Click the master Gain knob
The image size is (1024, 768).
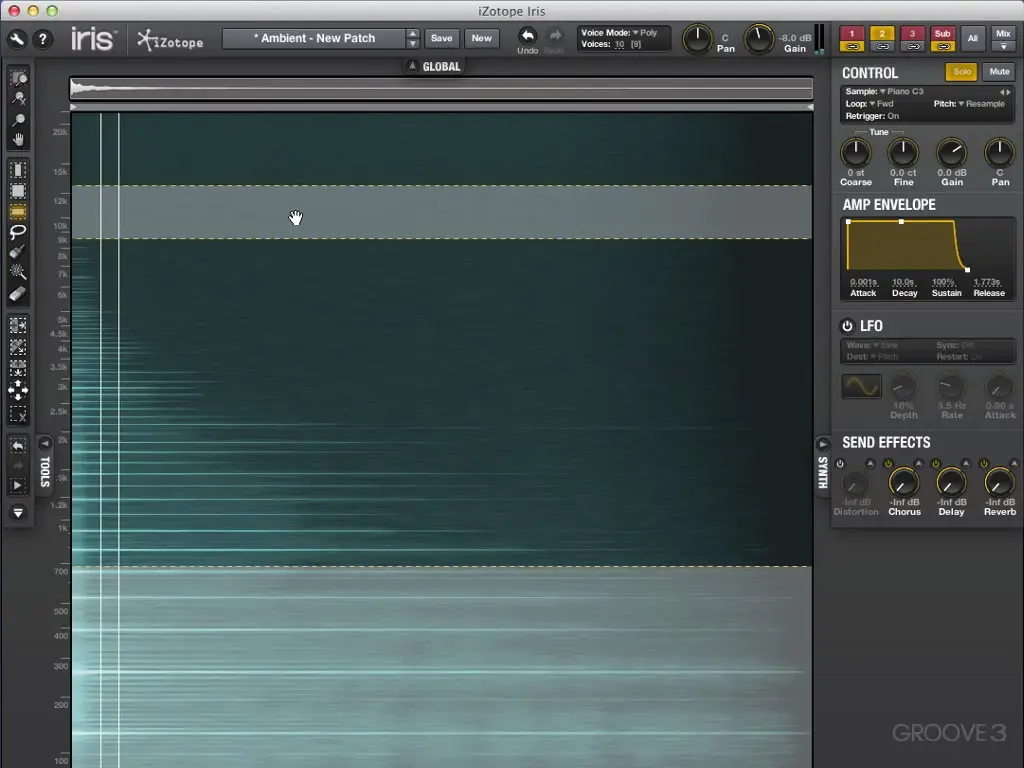pos(758,39)
